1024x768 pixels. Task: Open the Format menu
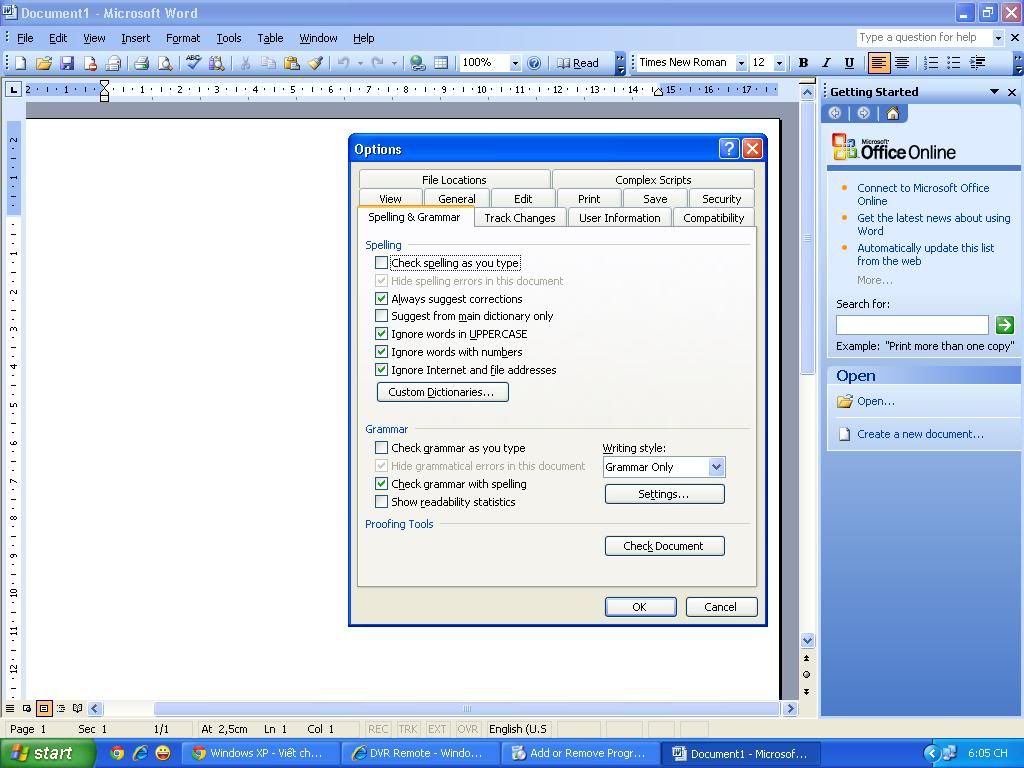(x=183, y=38)
